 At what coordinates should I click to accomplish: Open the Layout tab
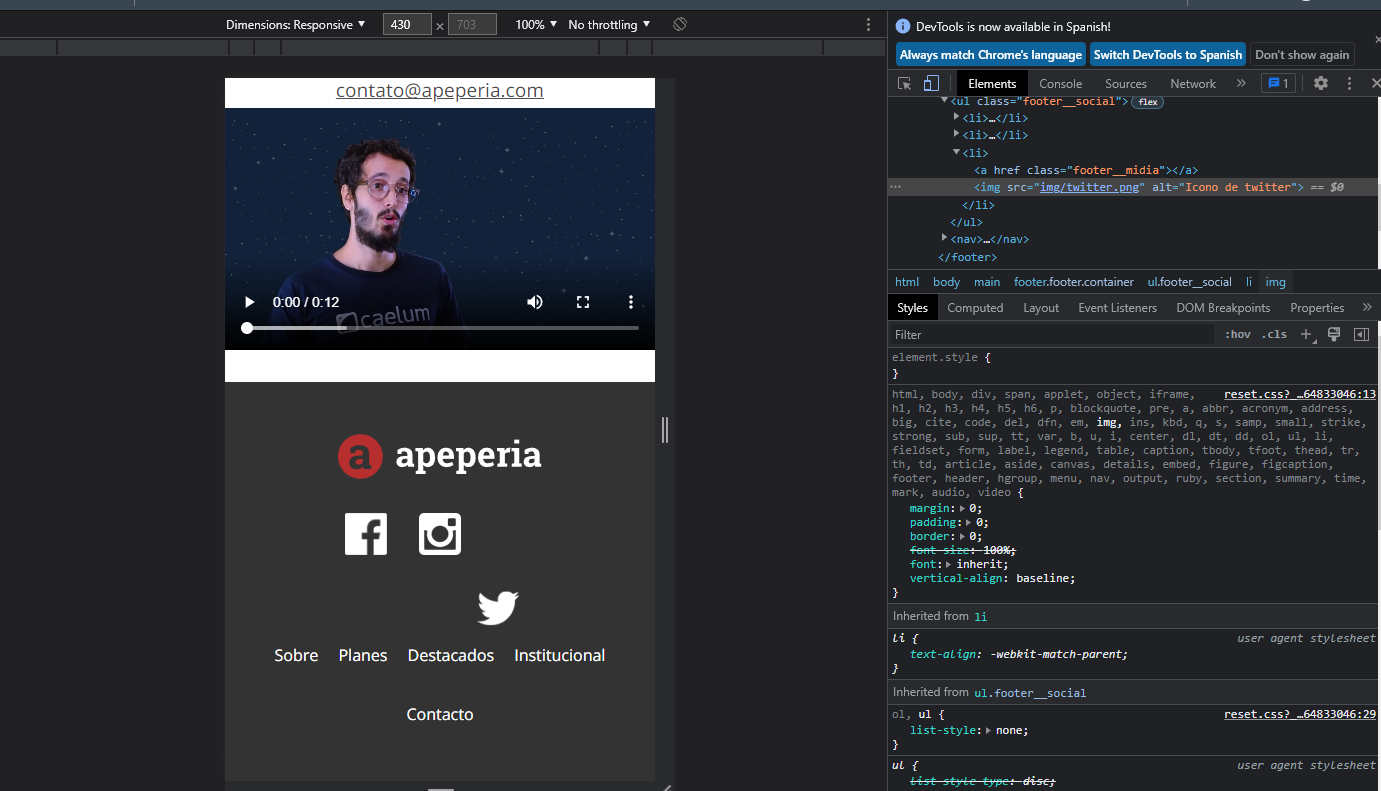[x=1041, y=308]
